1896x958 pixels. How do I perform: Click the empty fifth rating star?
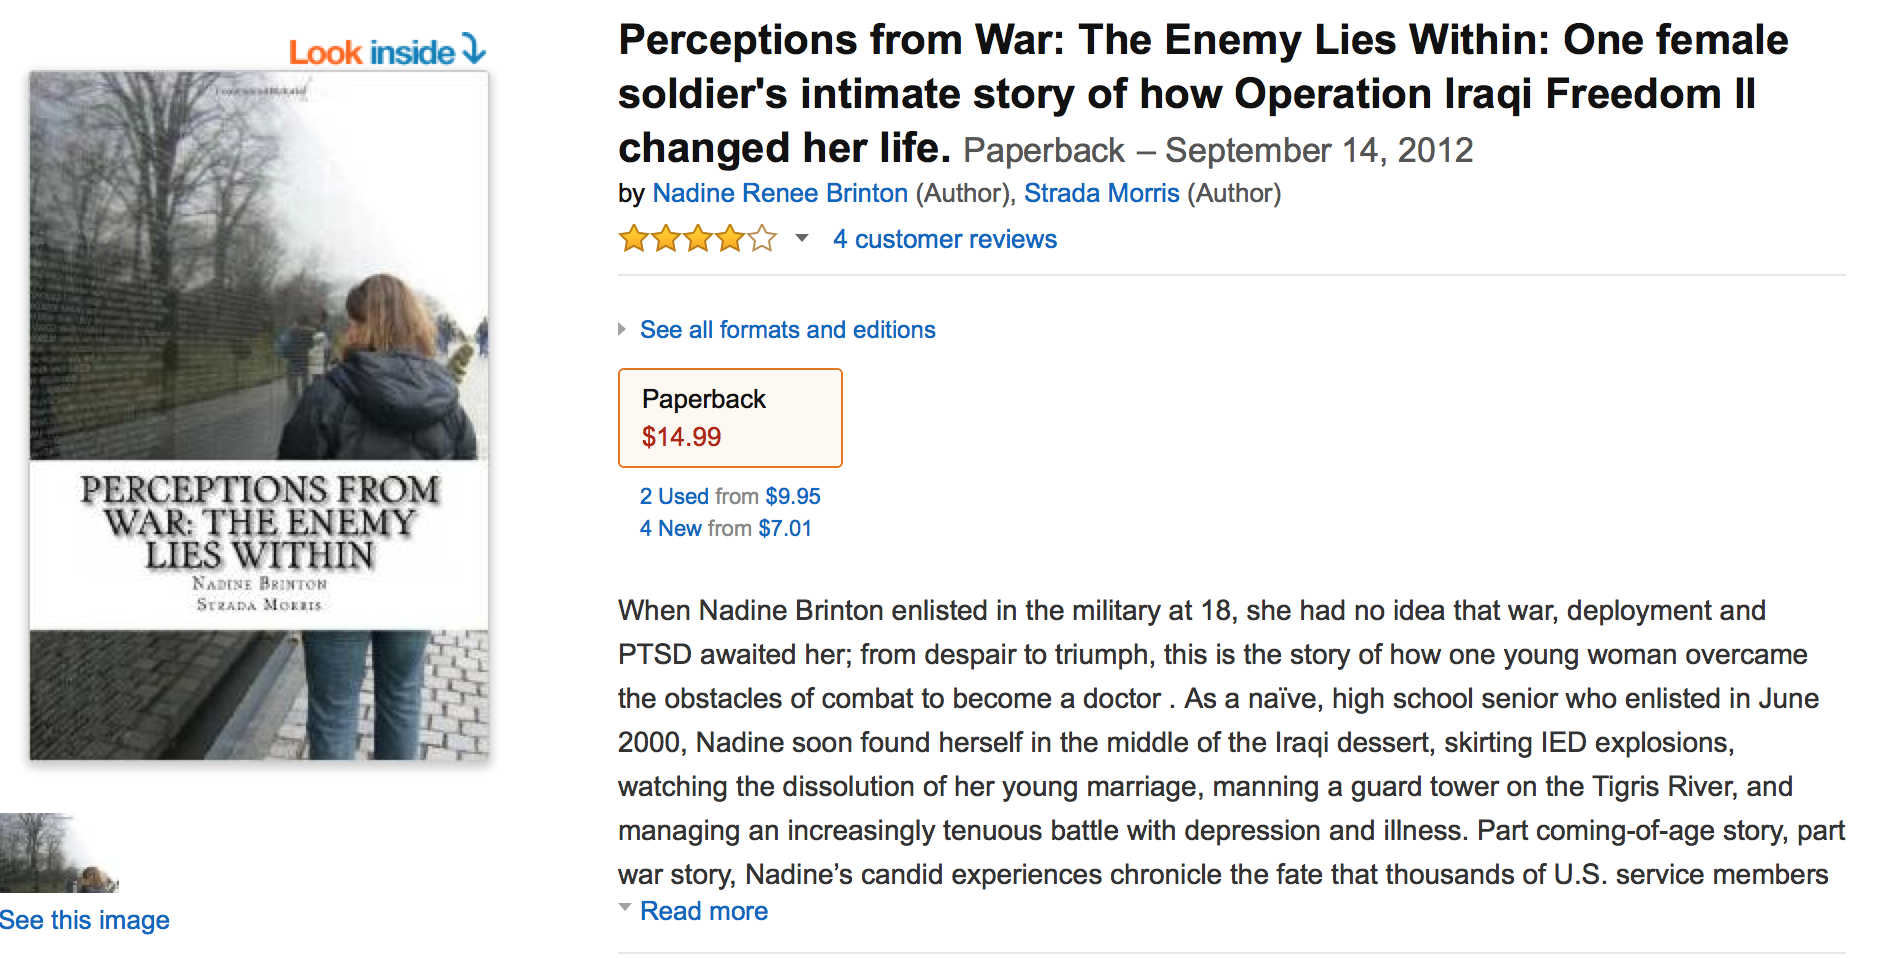(x=762, y=239)
